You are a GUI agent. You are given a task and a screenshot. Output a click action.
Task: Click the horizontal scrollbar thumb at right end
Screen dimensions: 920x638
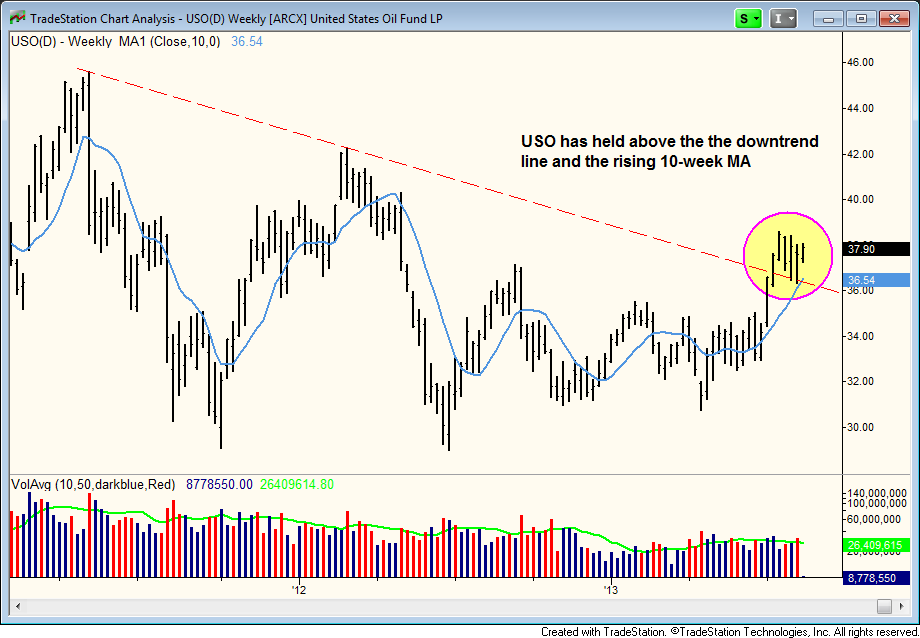click(884, 606)
